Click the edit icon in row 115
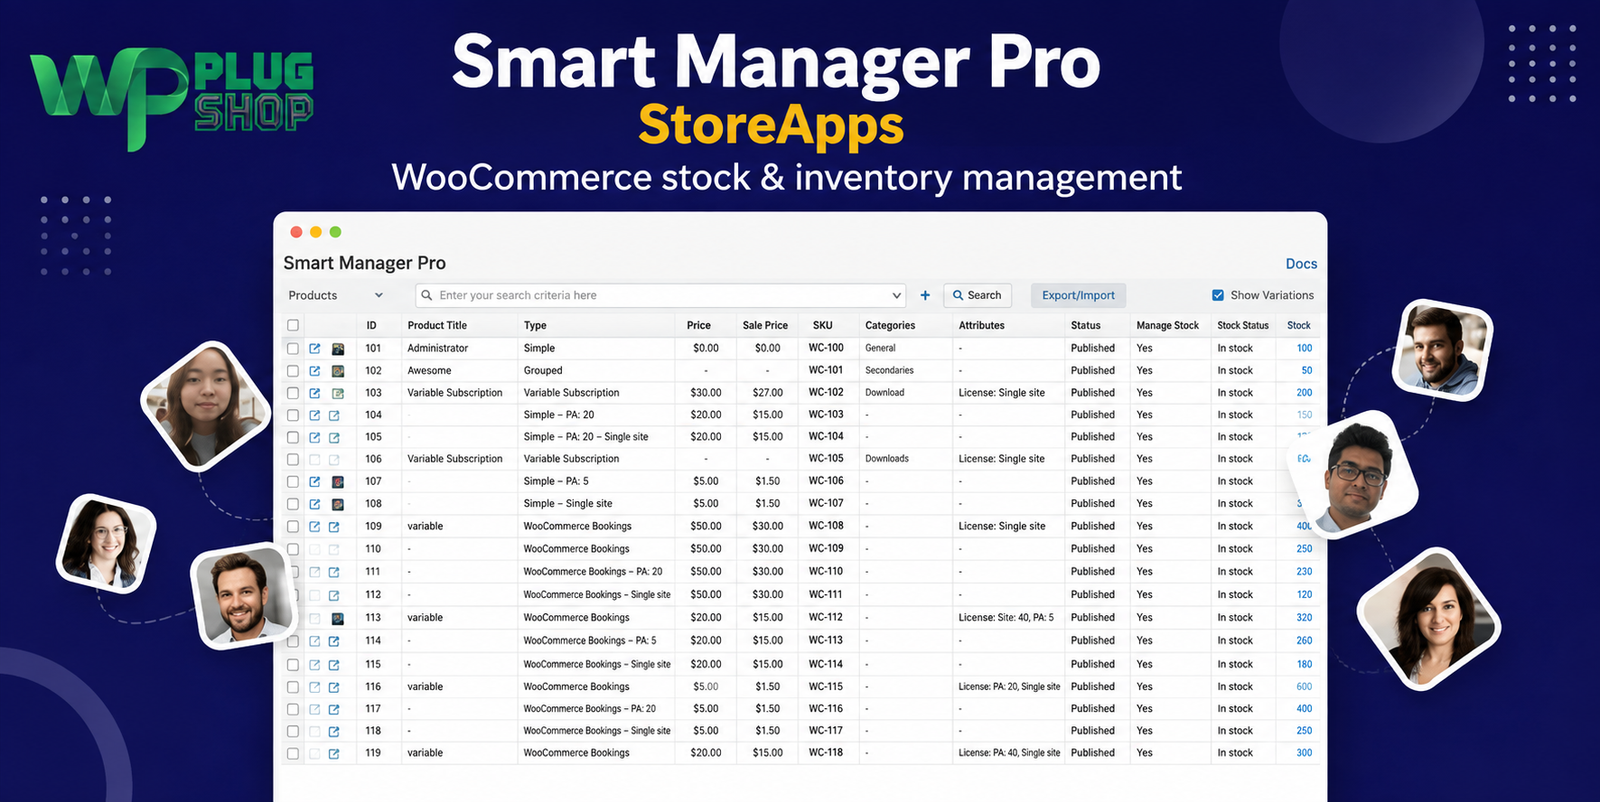Image resolution: width=1600 pixels, height=802 pixels. (315, 665)
